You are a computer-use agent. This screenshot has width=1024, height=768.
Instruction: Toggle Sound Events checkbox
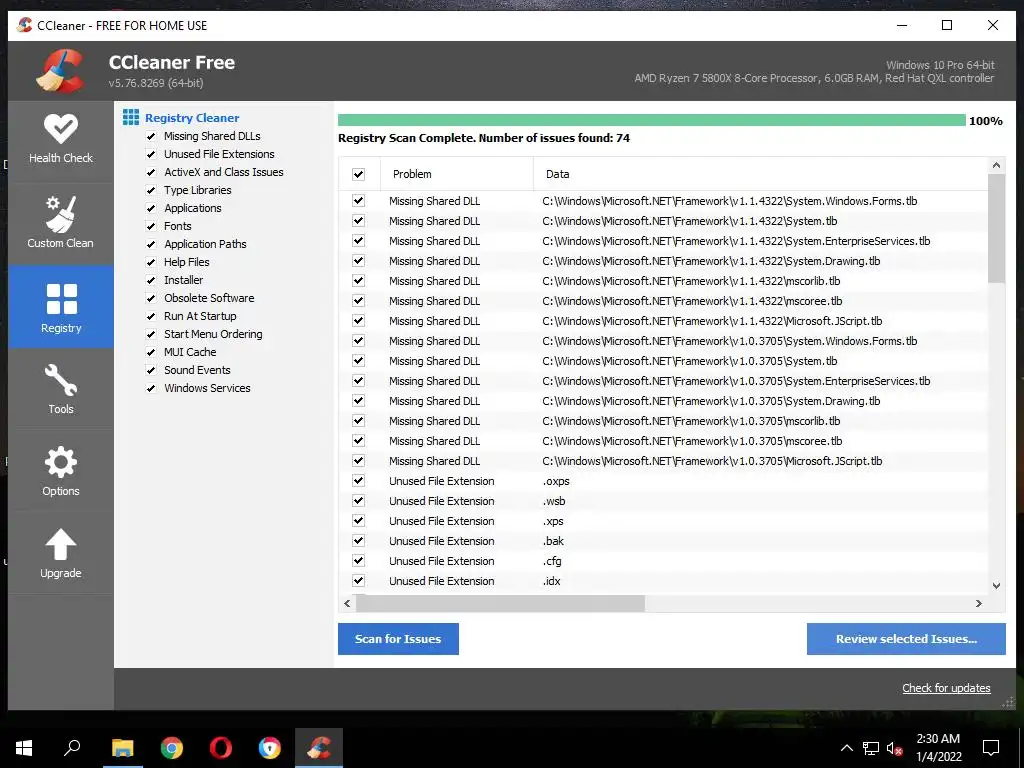click(151, 370)
